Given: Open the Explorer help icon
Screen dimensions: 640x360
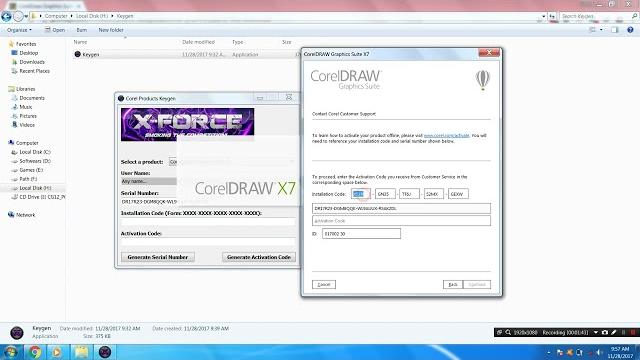Looking at the screenshot, I should [630, 30].
